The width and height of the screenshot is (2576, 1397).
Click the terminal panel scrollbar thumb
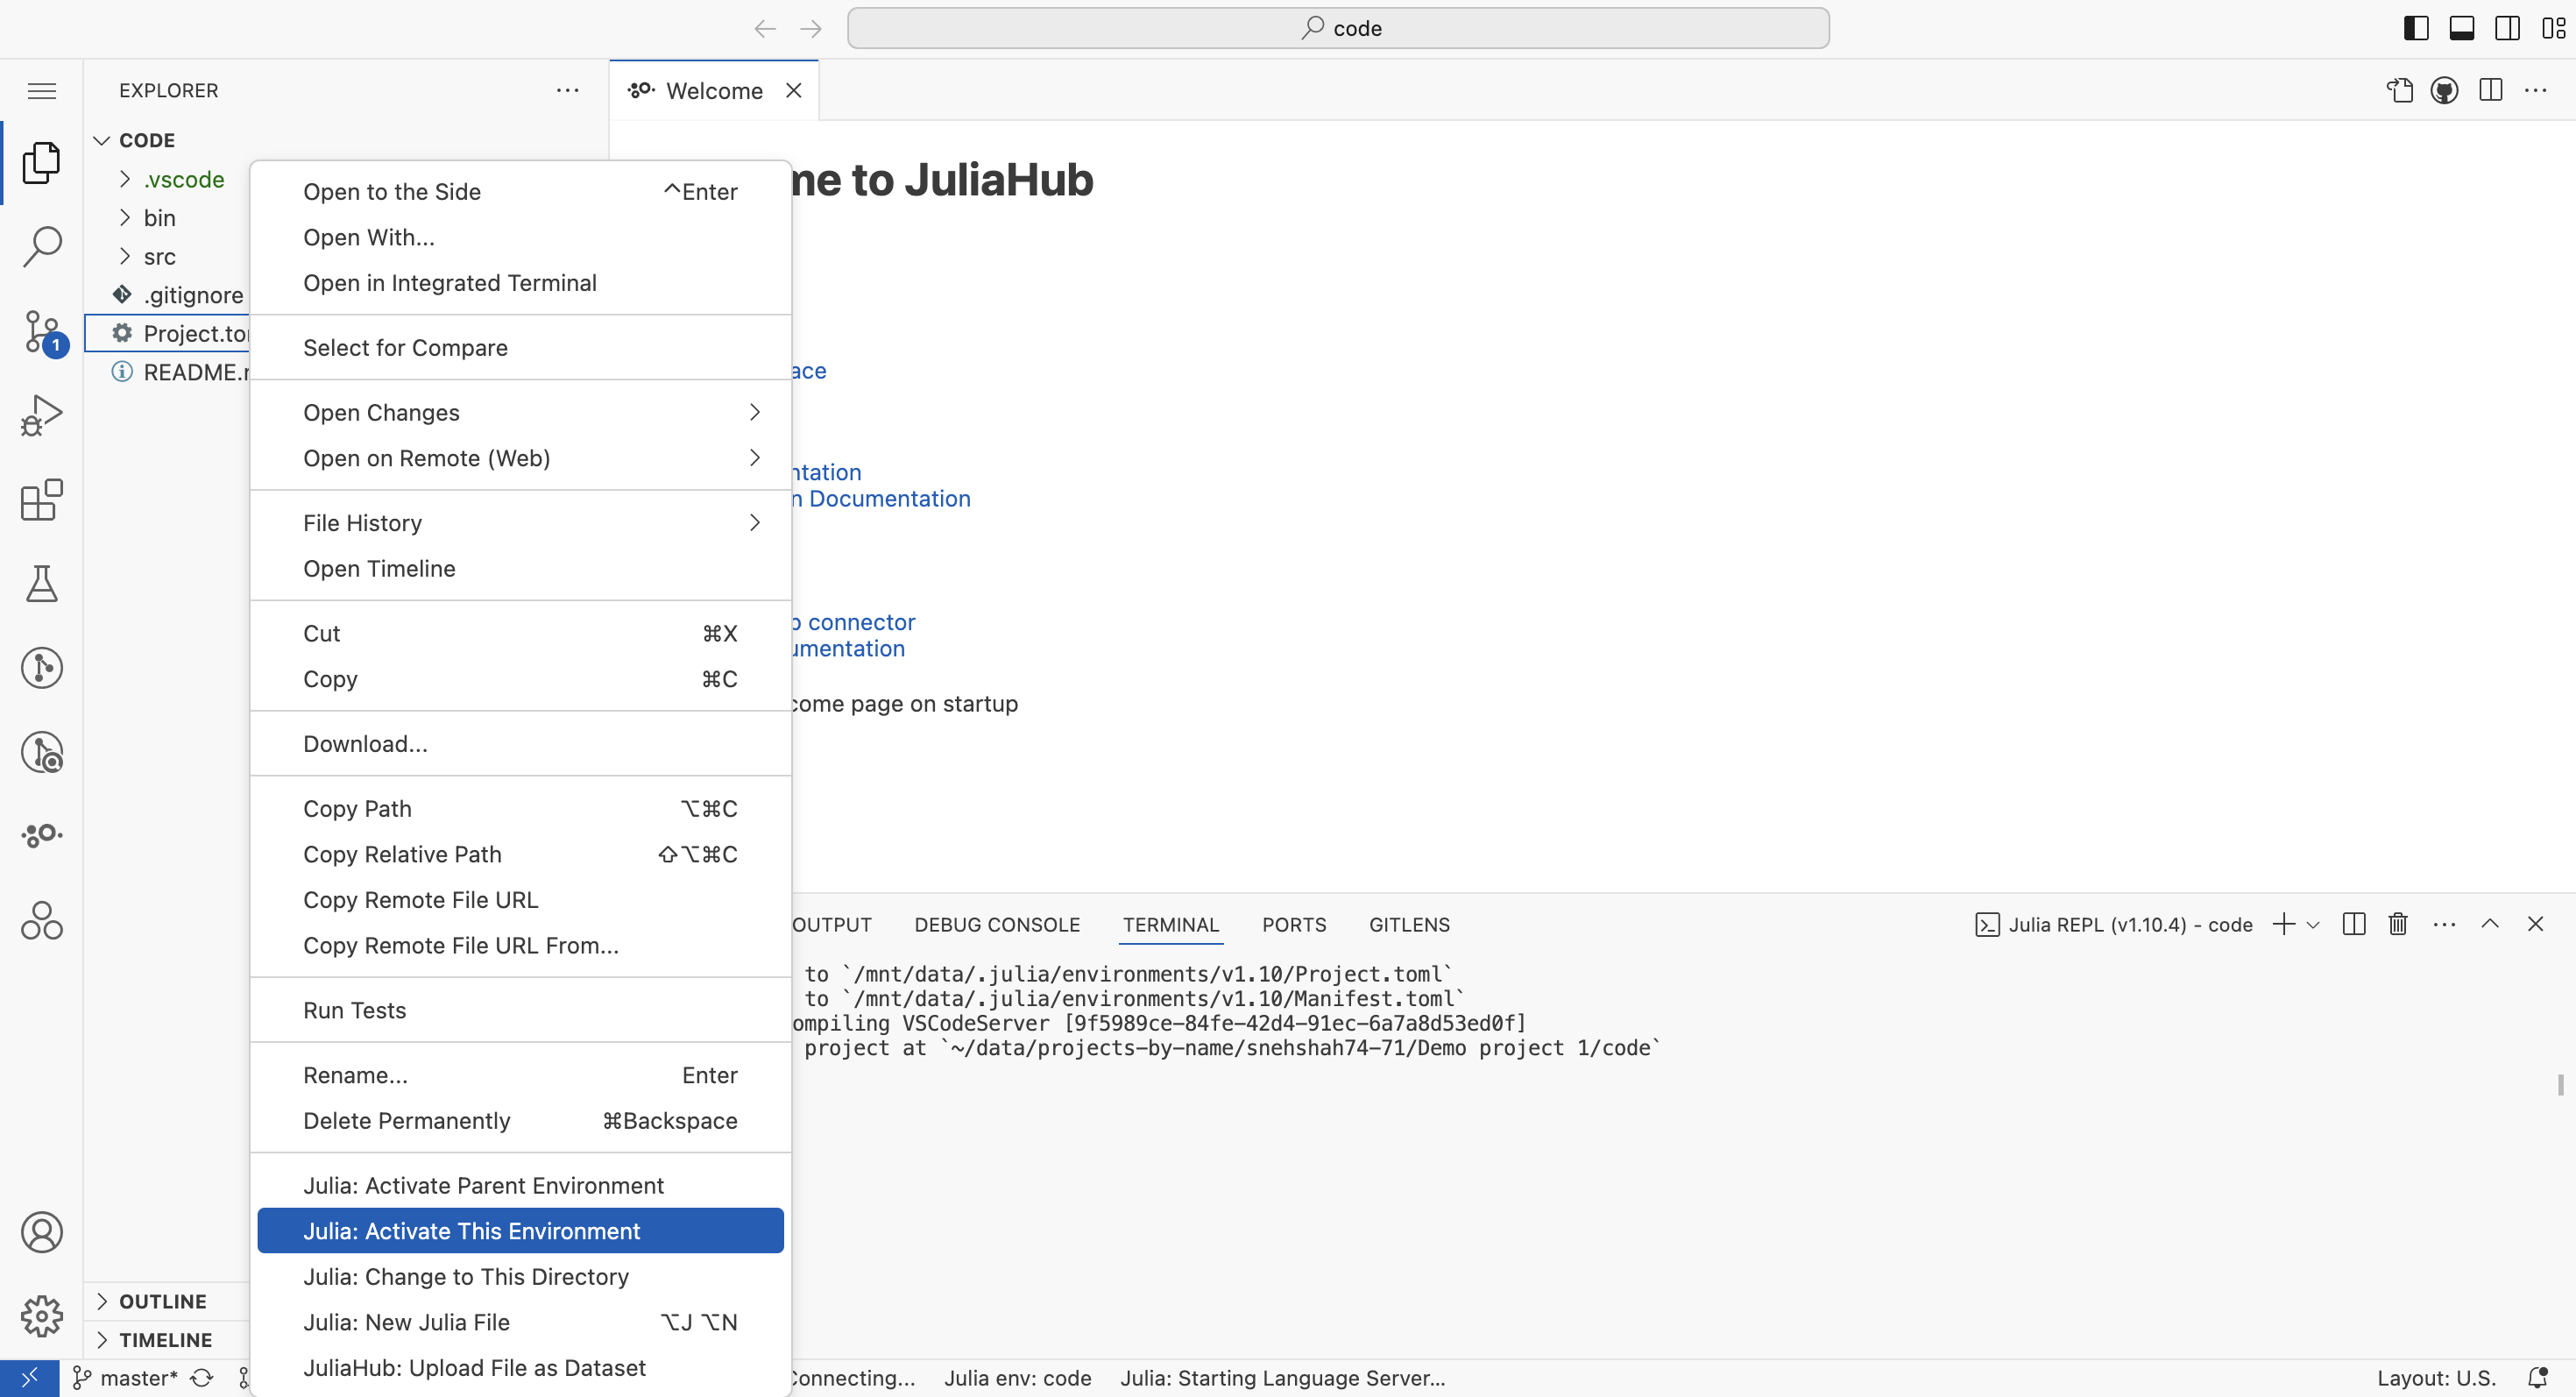2560,1084
